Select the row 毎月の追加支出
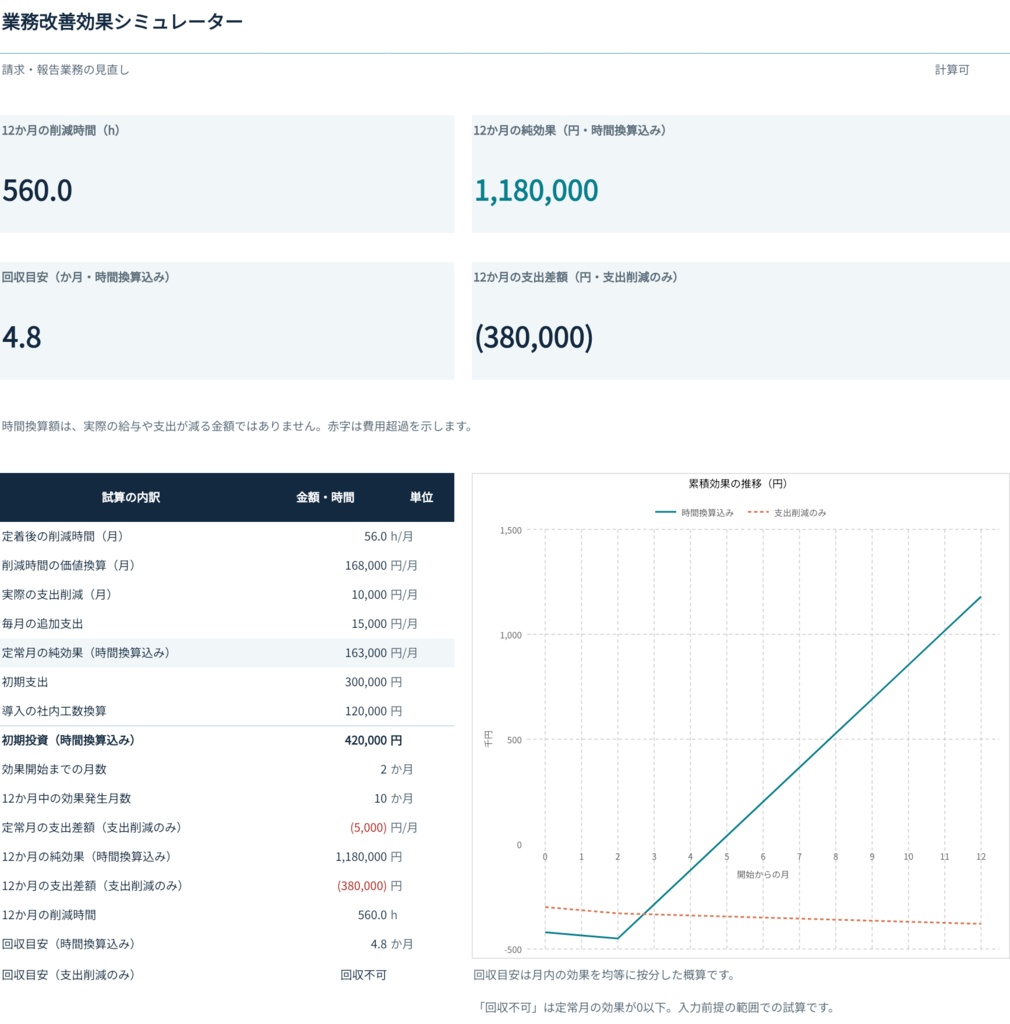The image size is (1010, 1024). pos(227,624)
